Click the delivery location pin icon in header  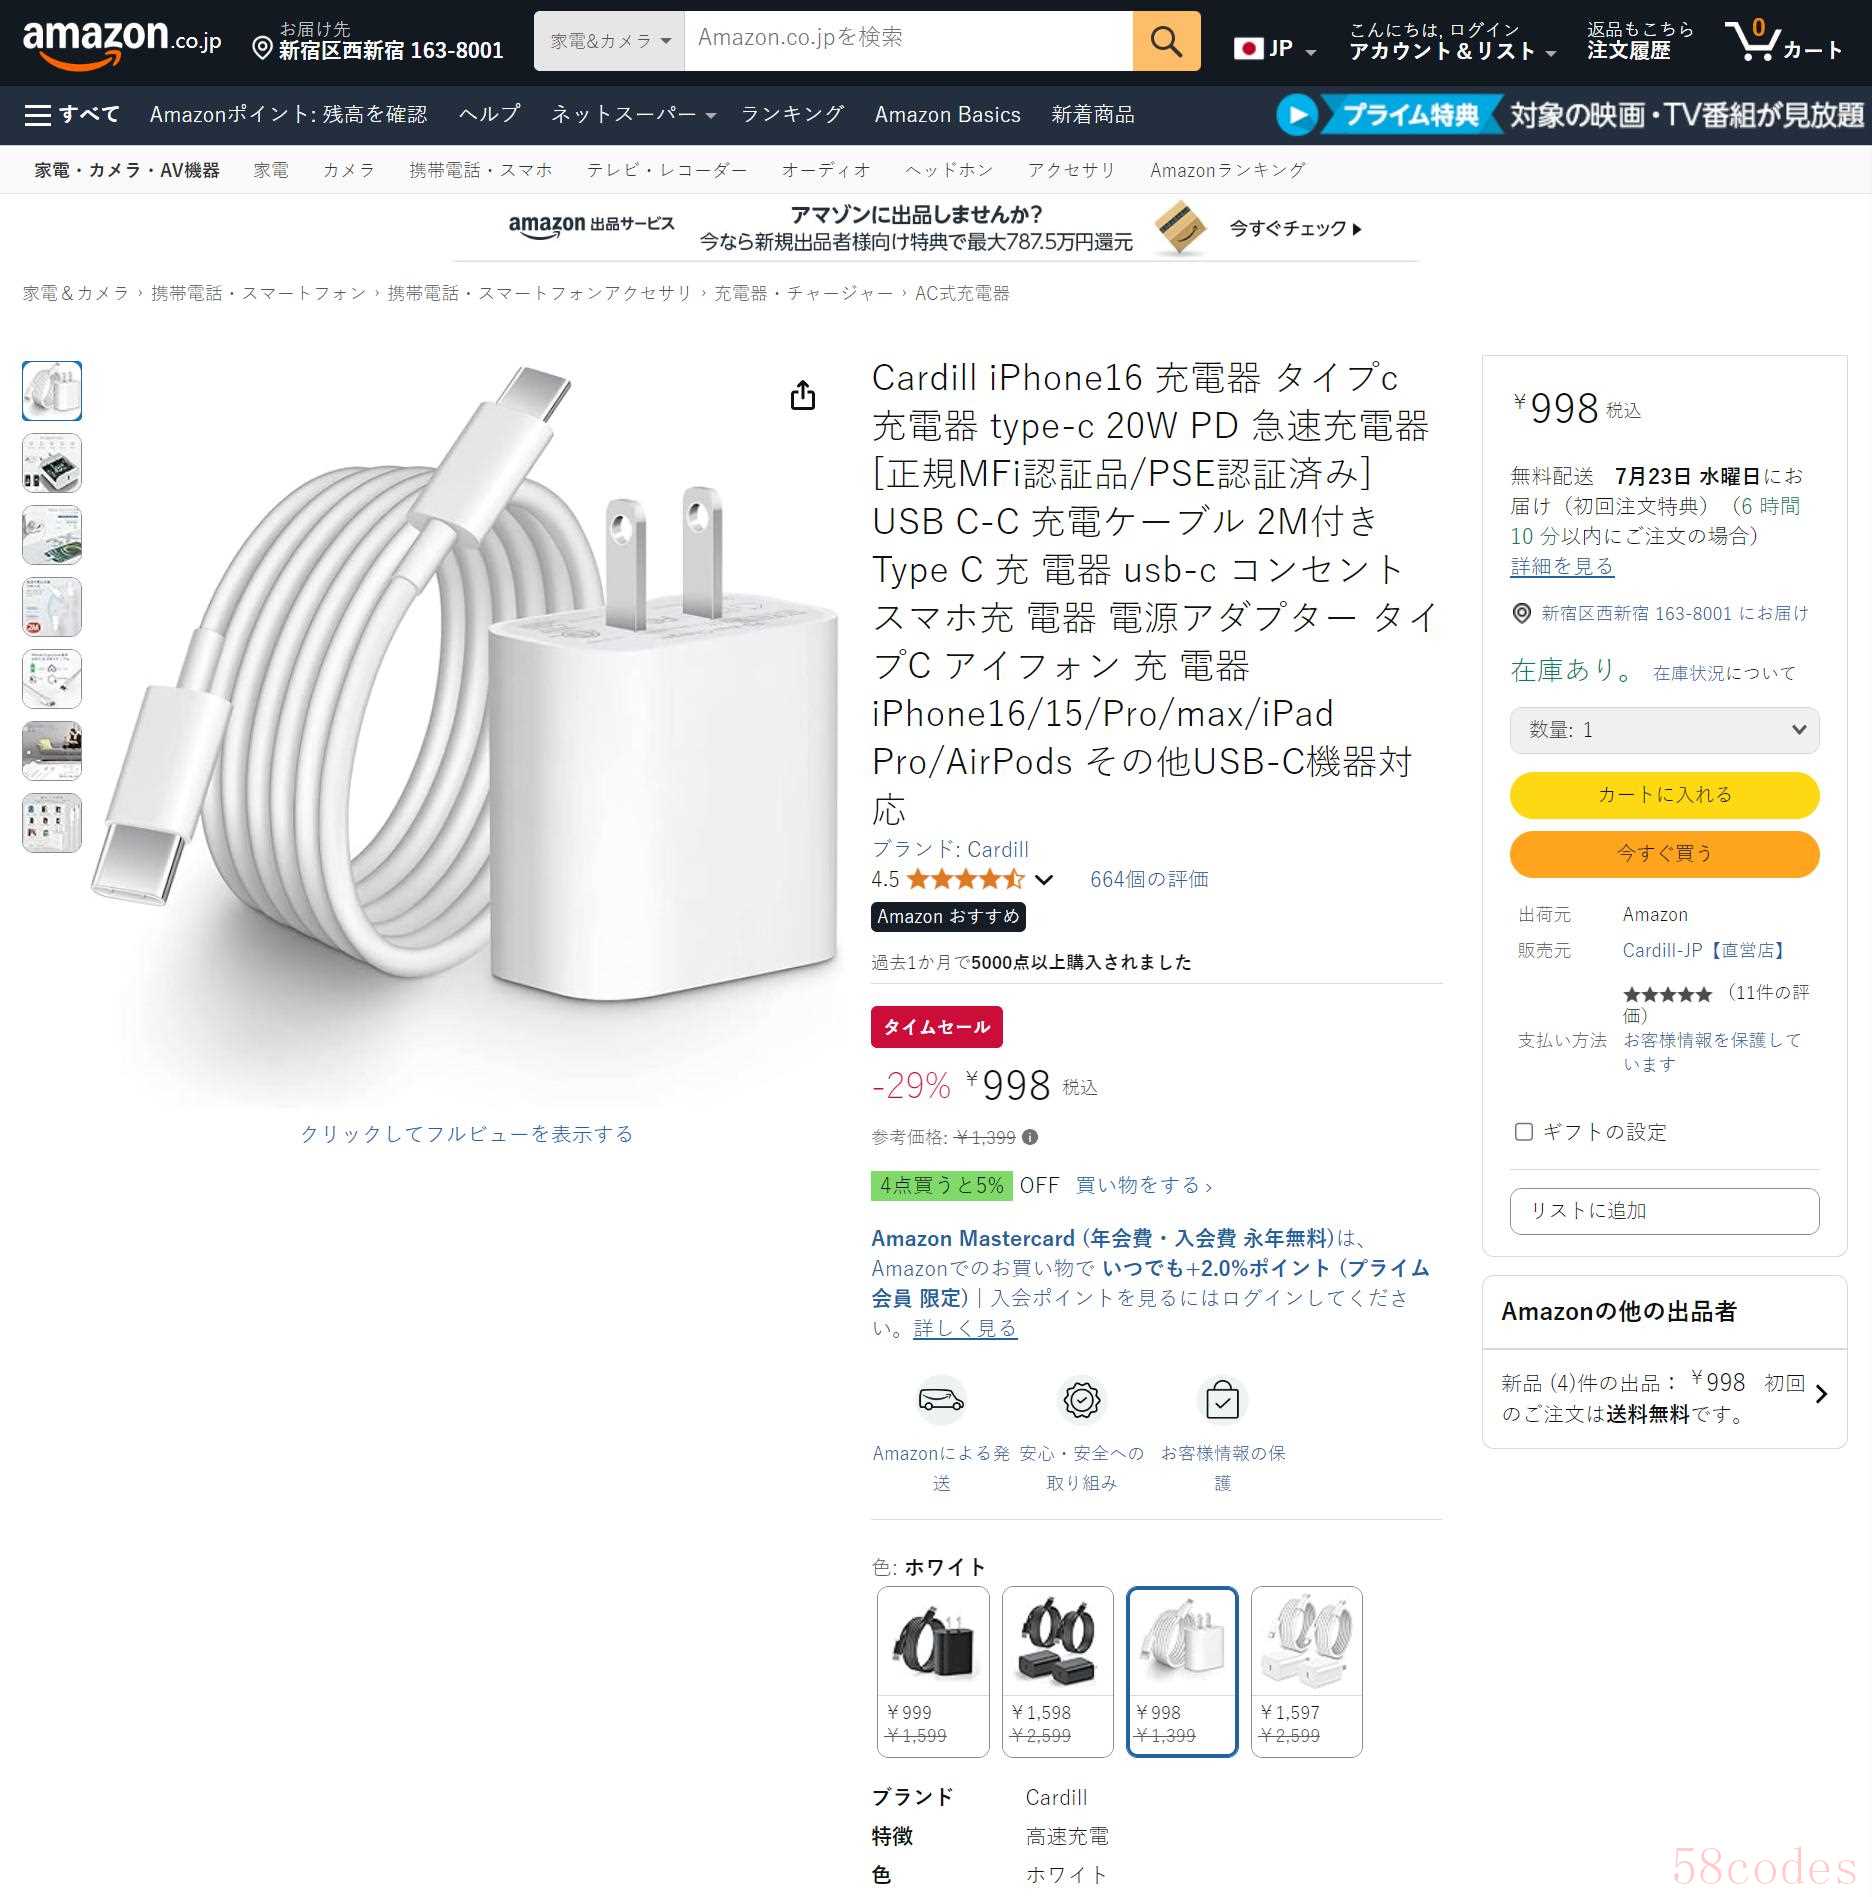coord(262,48)
